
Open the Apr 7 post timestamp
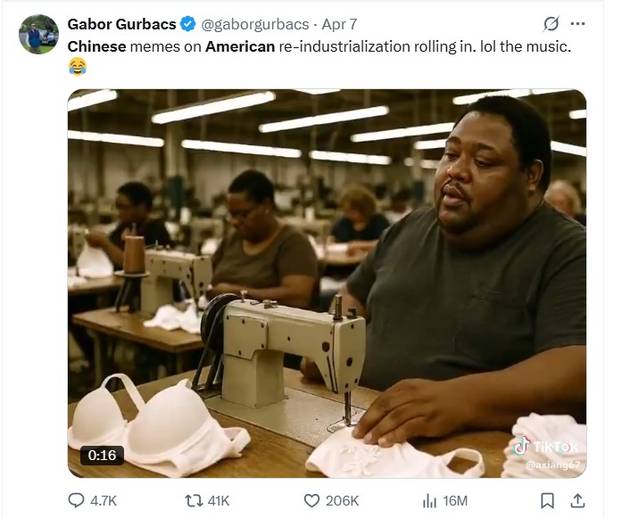point(339,25)
